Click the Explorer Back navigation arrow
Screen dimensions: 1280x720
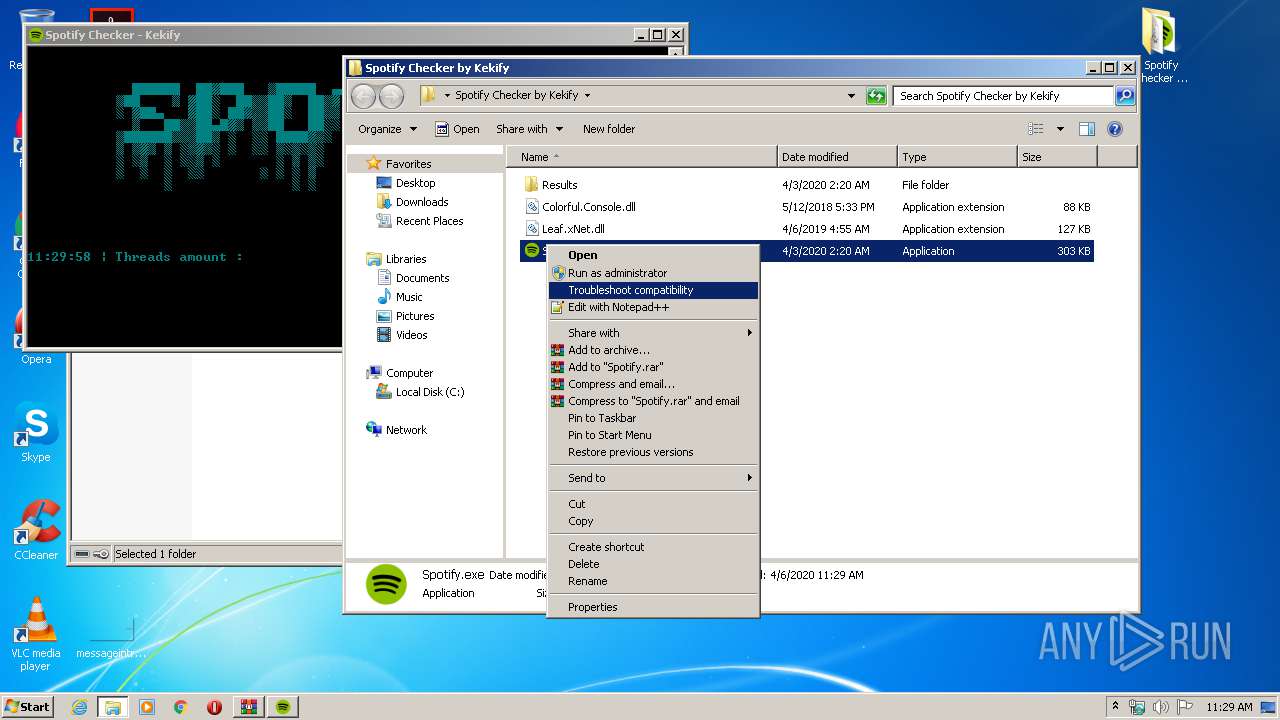tap(363, 96)
